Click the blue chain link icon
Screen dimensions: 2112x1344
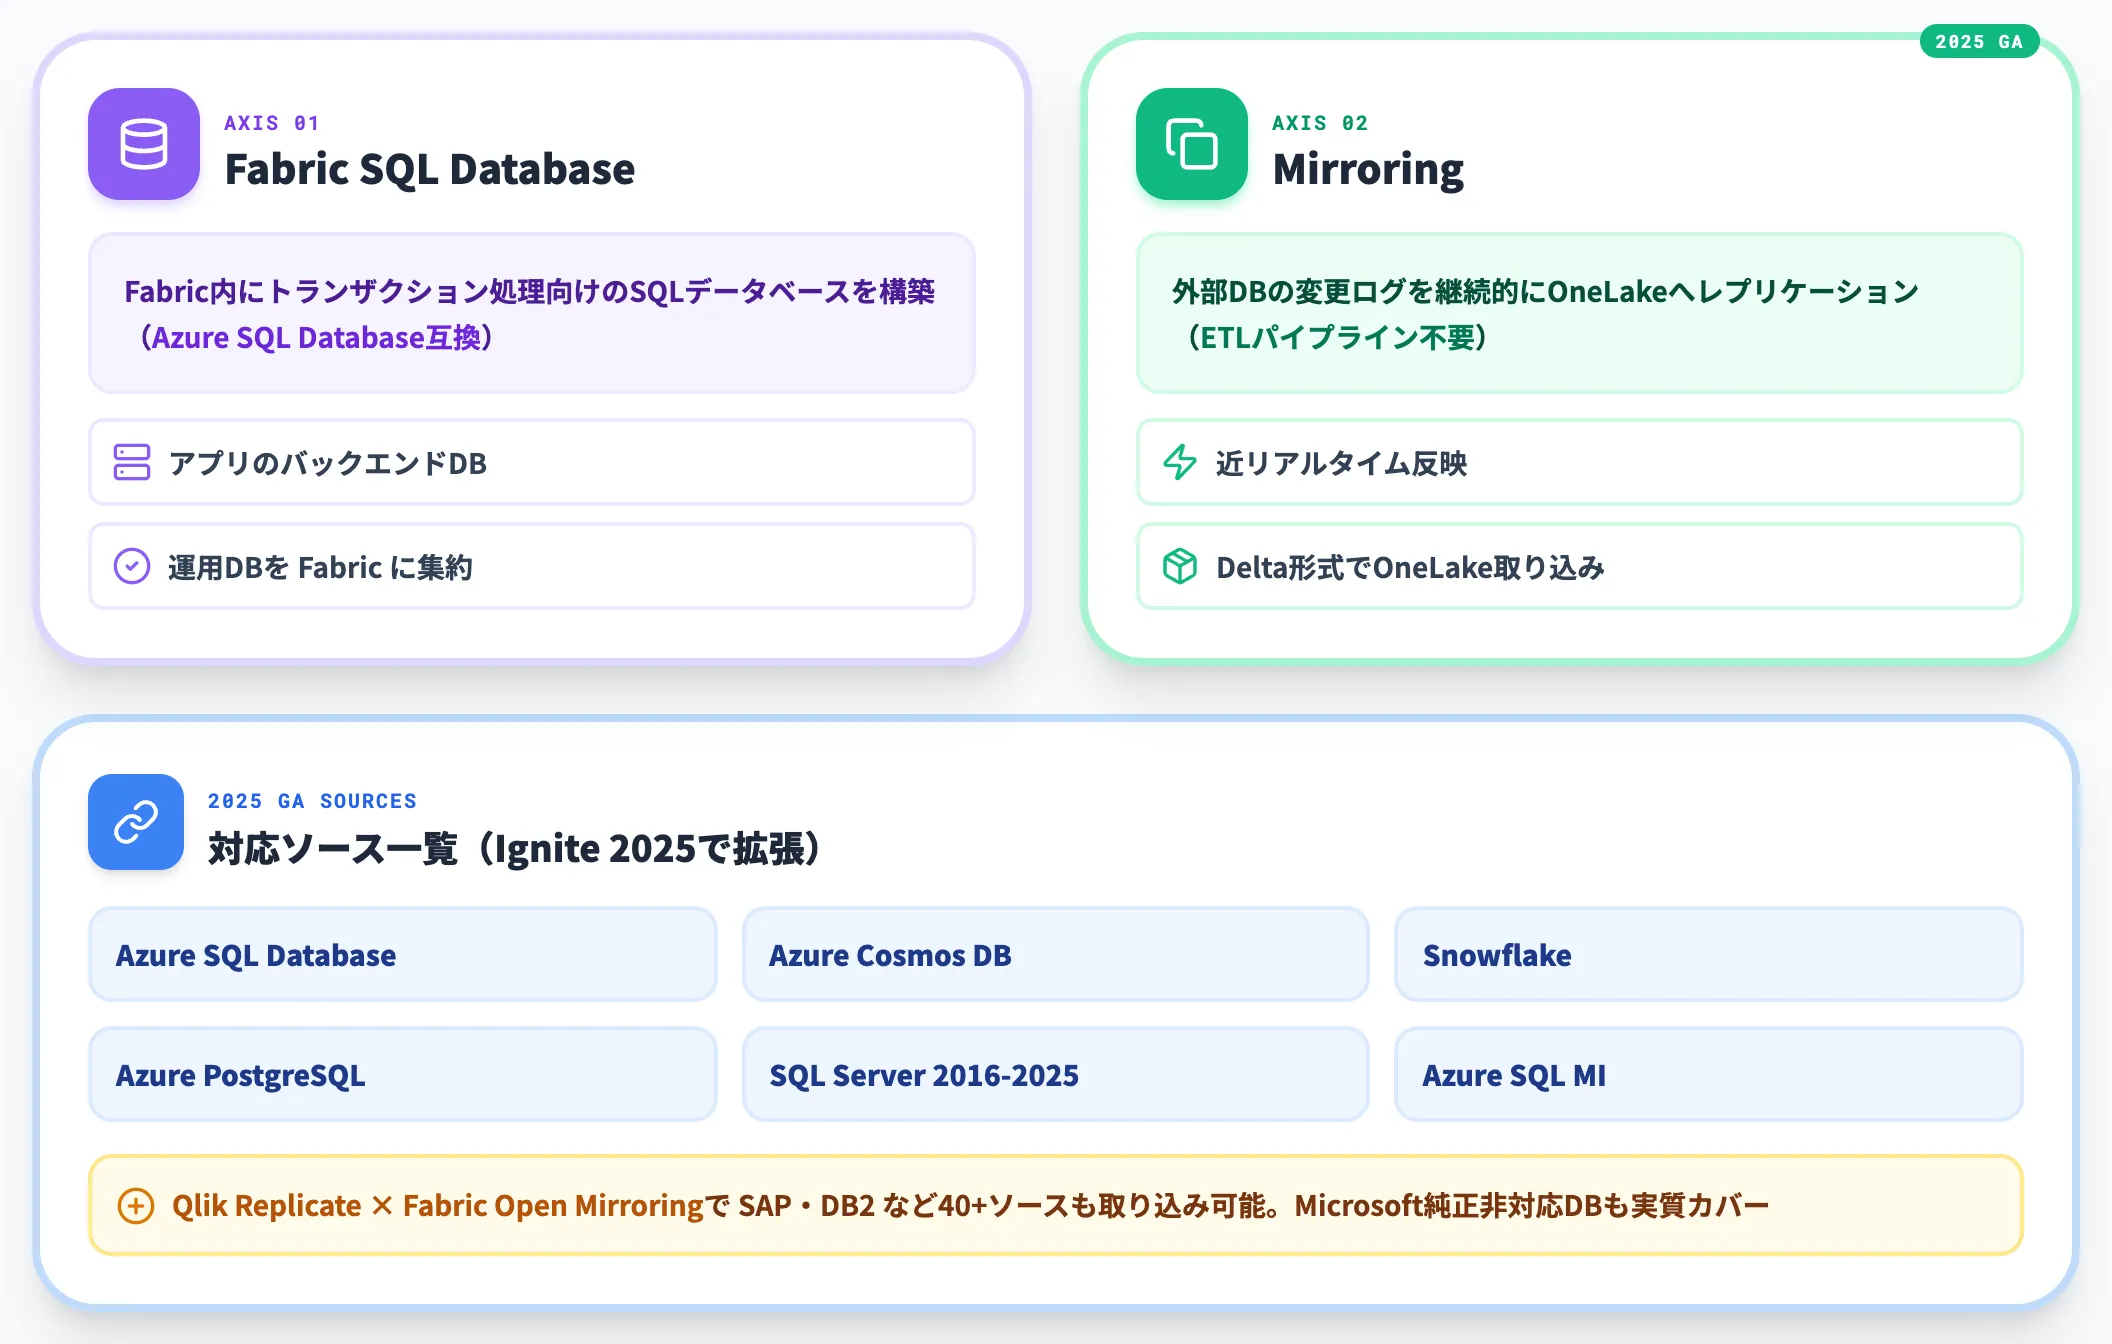pos(136,822)
